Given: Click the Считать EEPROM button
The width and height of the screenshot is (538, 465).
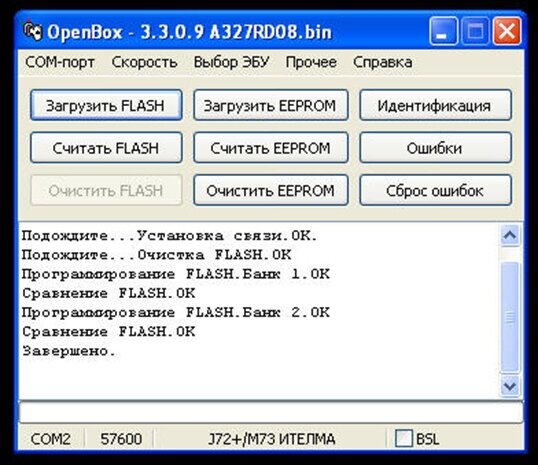Looking at the screenshot, I should (271, 148).
